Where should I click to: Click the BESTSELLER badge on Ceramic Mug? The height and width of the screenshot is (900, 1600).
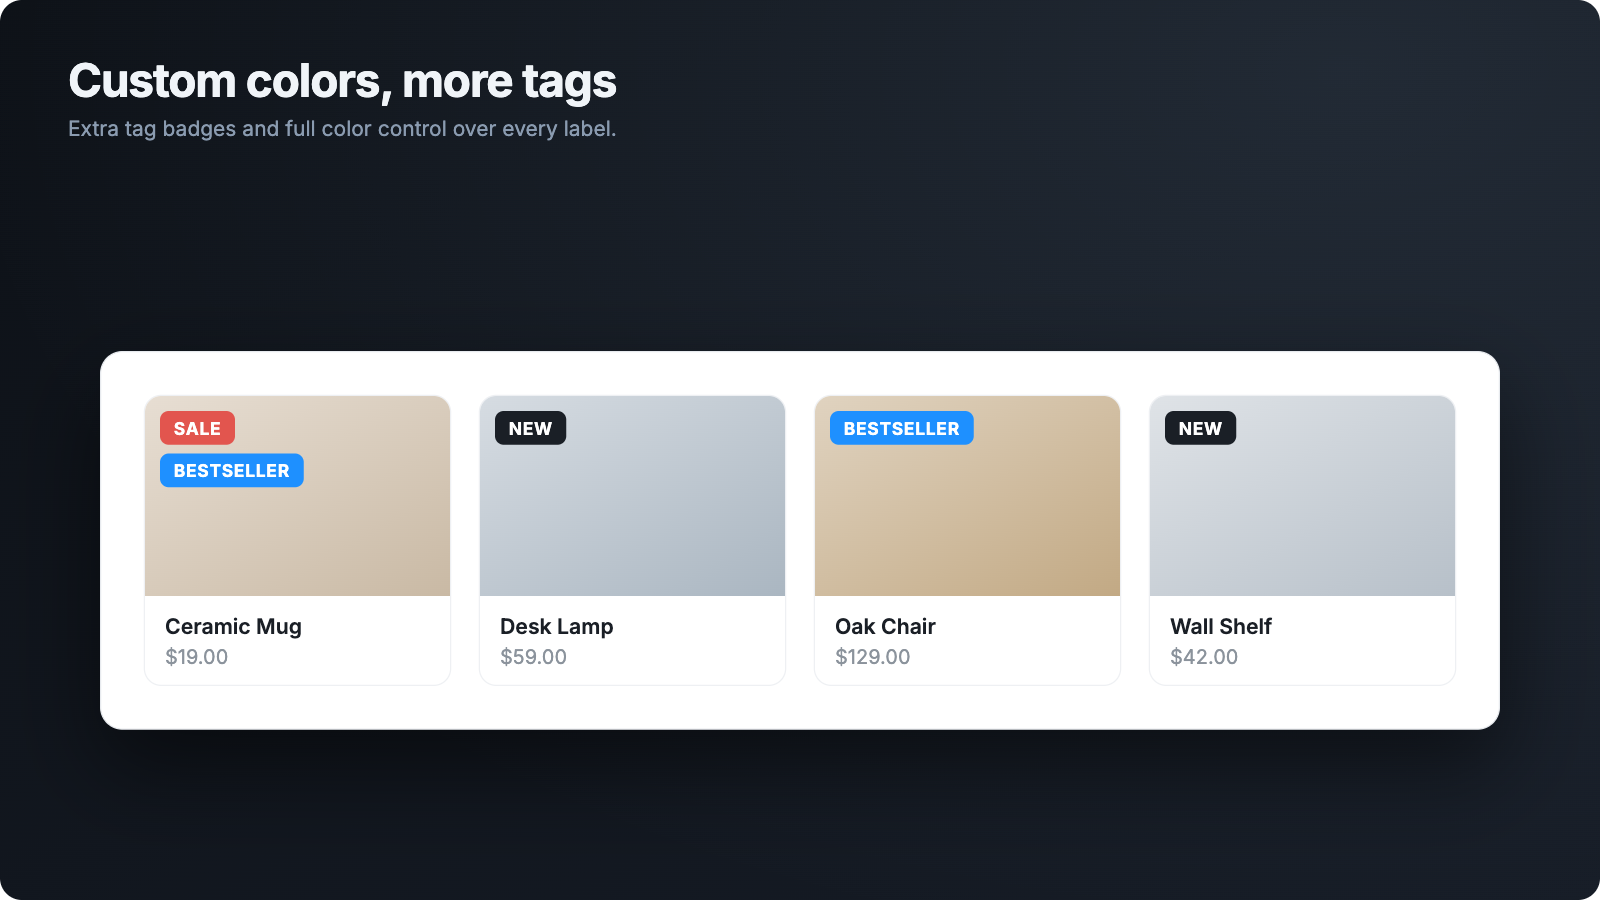click(x=232, y=470)
